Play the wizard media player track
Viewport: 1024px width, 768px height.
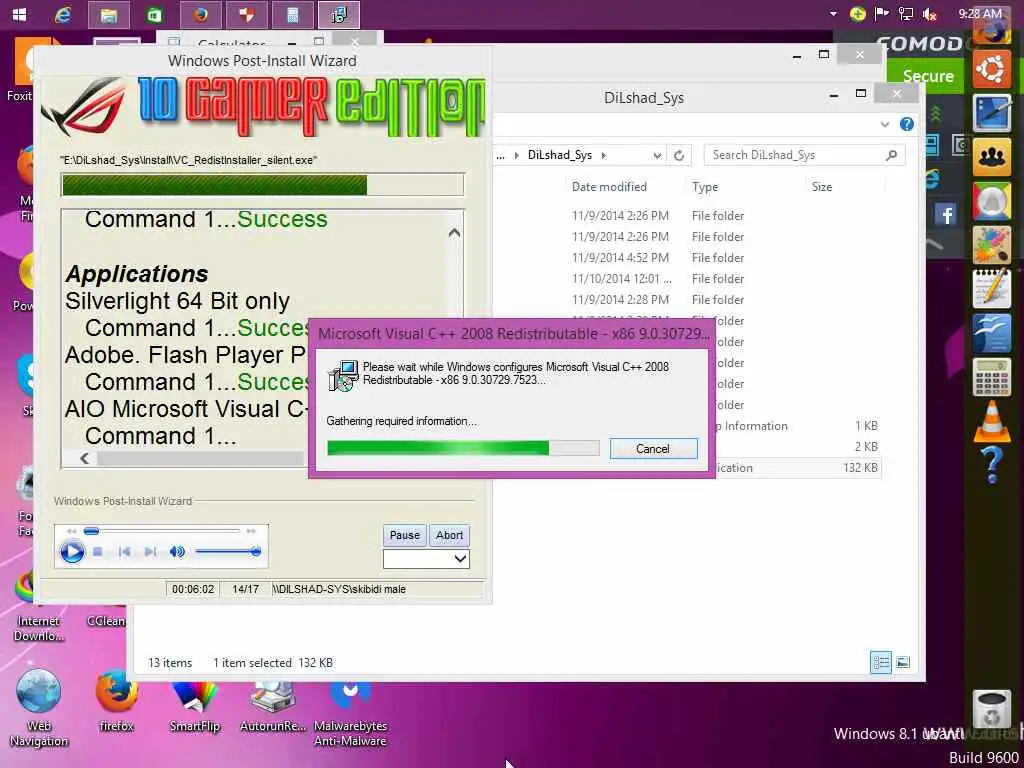pos(72,552)
